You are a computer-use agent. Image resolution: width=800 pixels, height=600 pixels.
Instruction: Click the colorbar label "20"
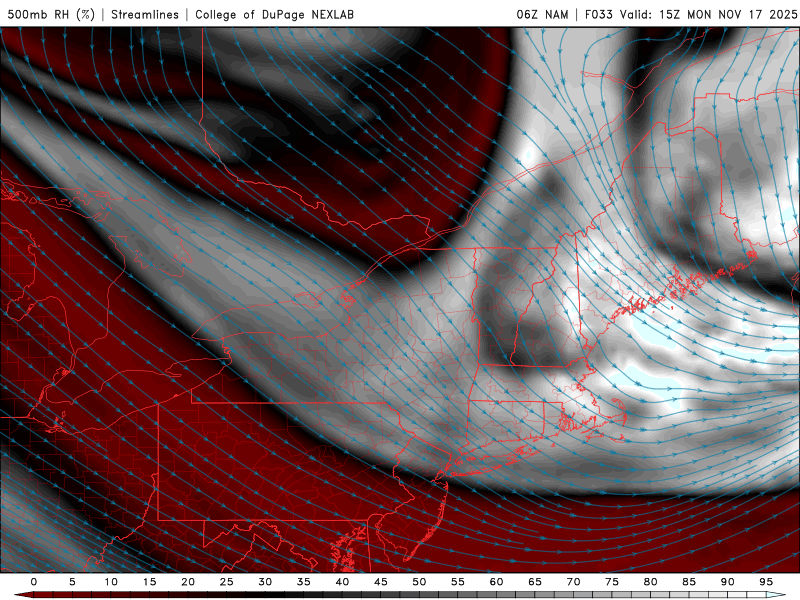188,582
